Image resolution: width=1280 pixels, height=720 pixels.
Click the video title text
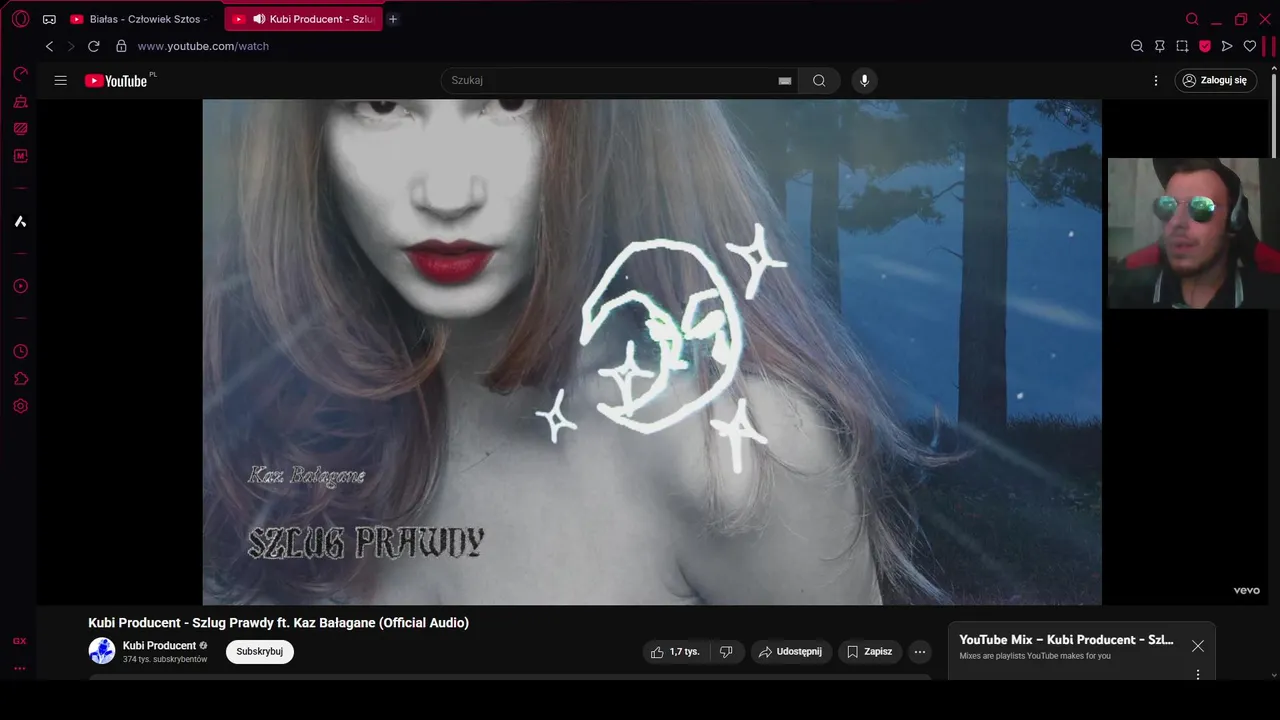278,623
